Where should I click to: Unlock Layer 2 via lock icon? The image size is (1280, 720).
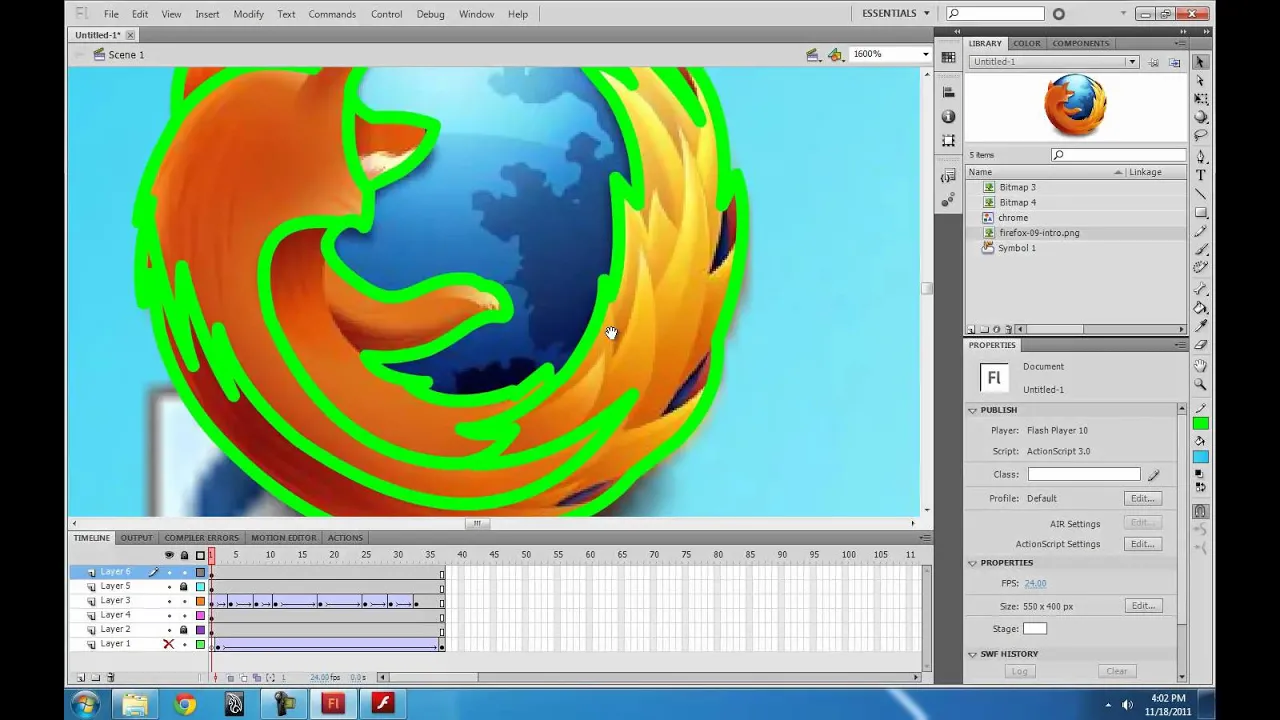click(183, 630)
